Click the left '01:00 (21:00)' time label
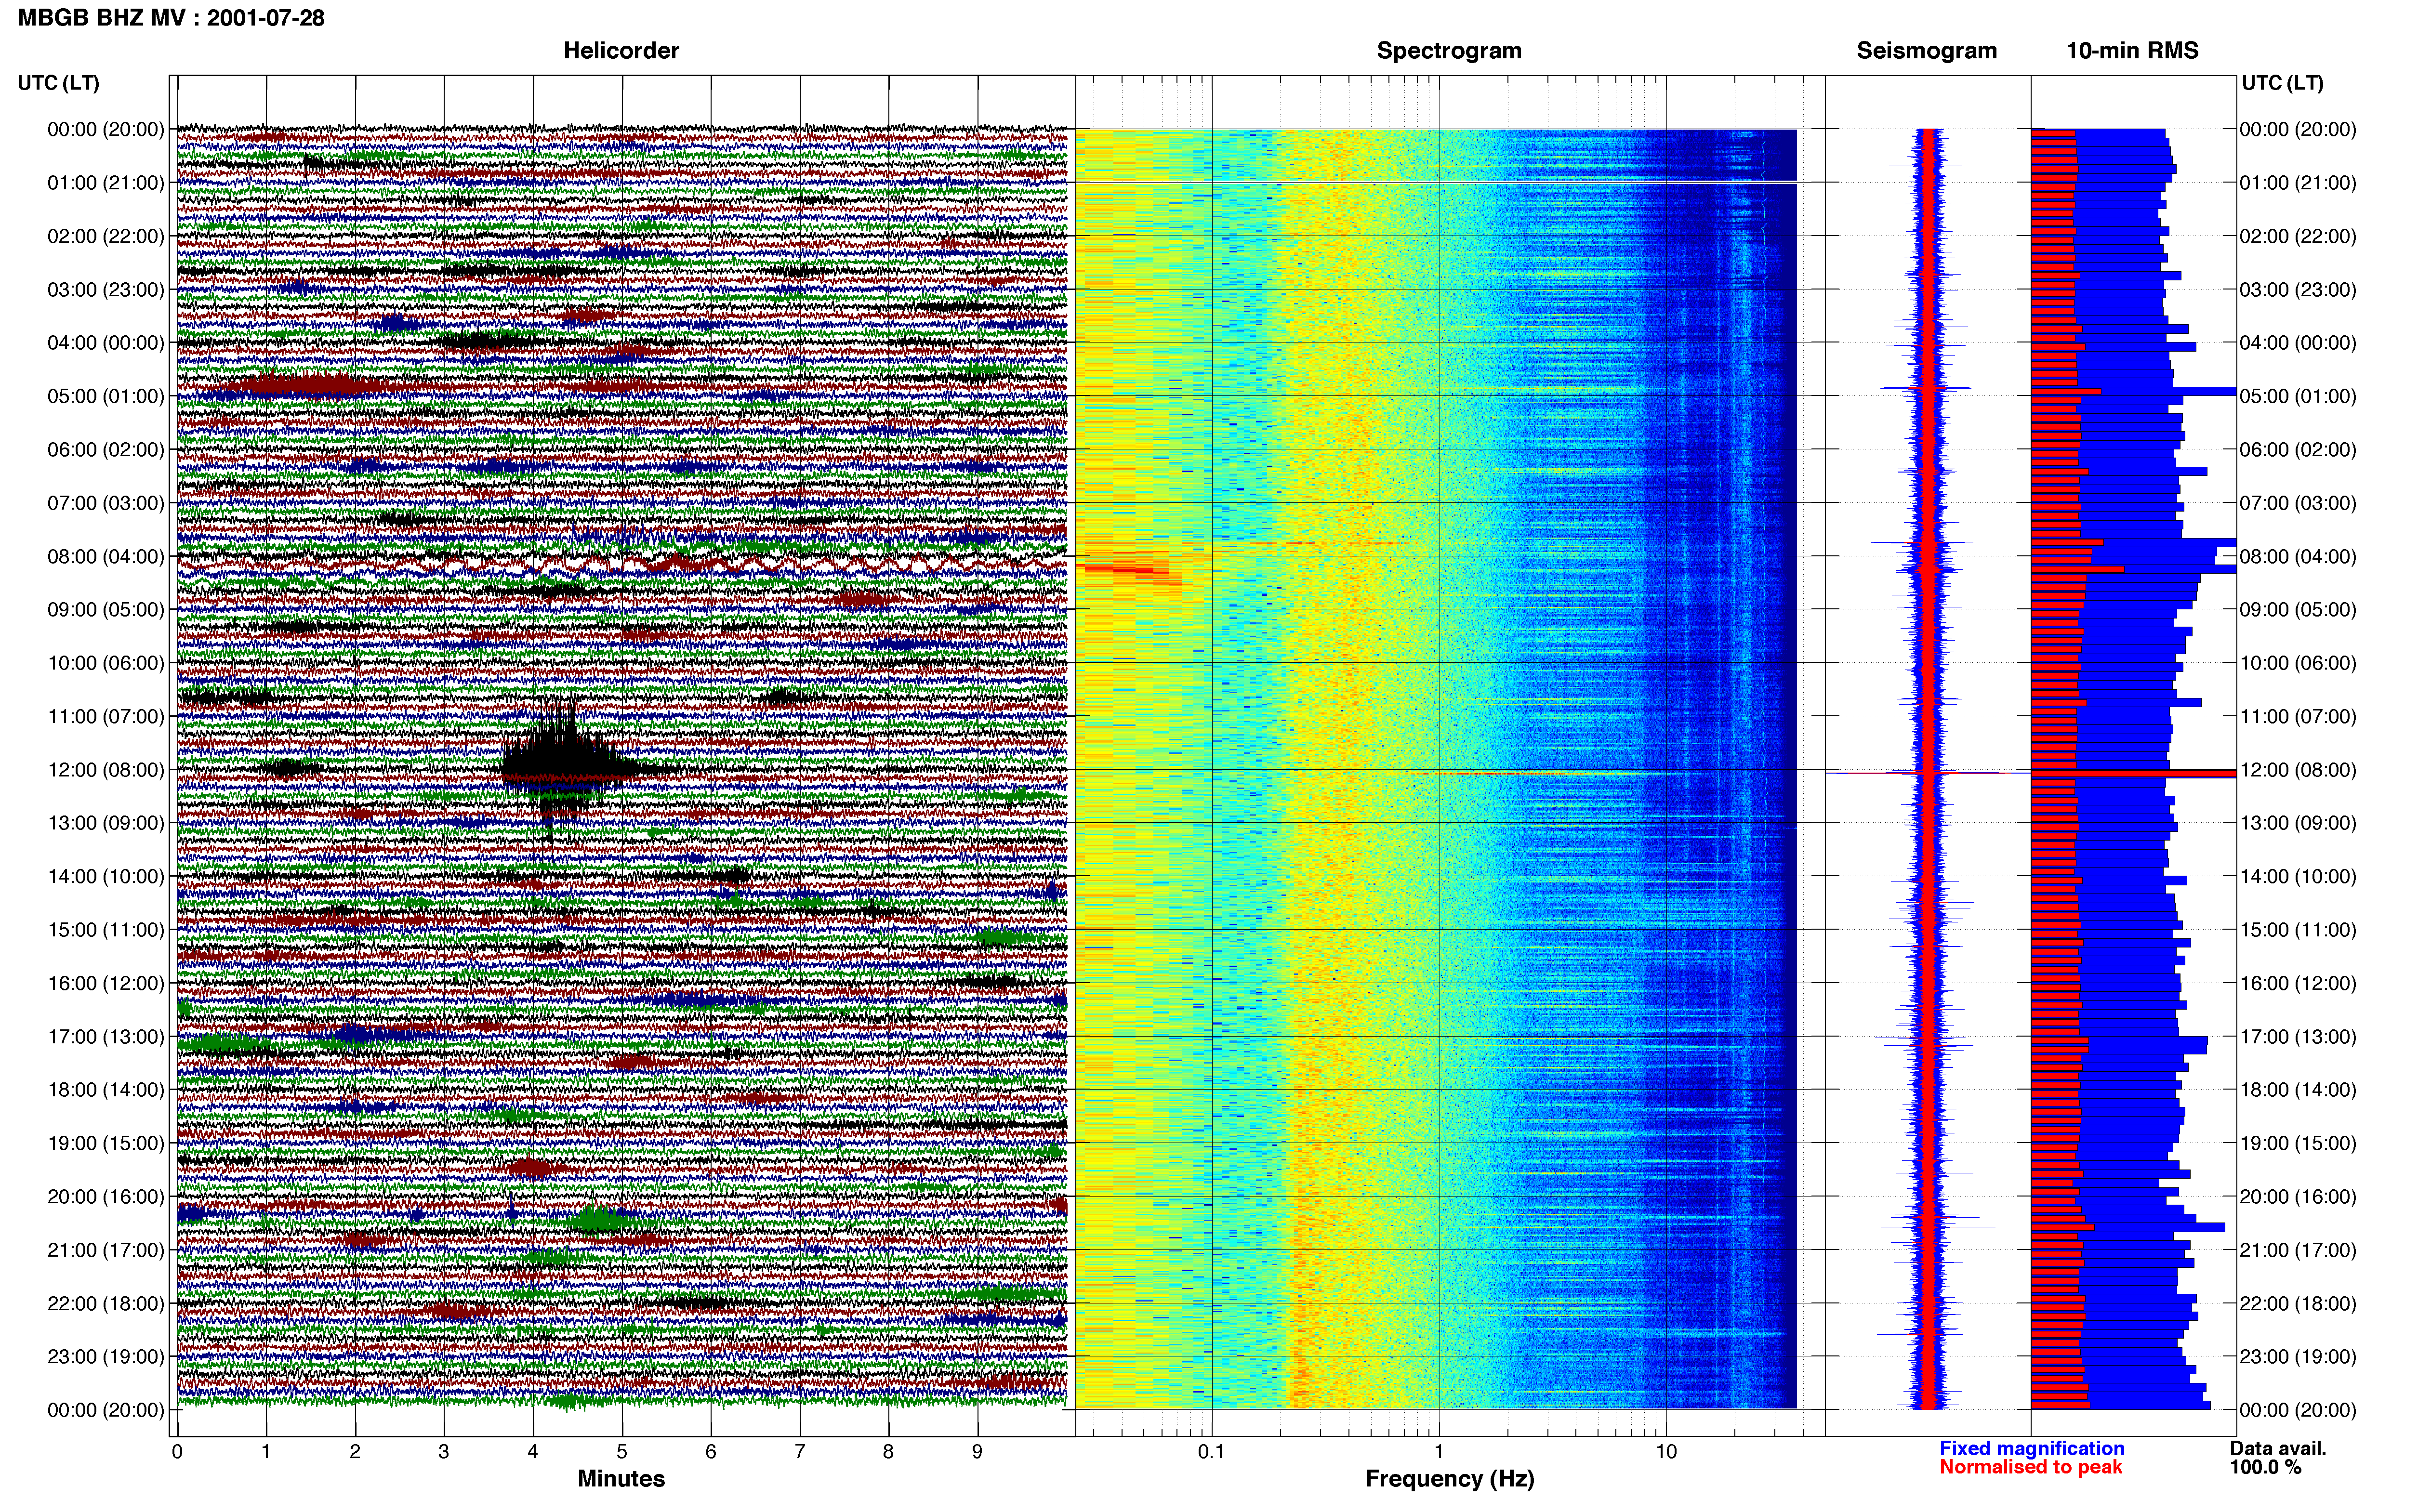The image size is (2418, 1512). point(105,183)
